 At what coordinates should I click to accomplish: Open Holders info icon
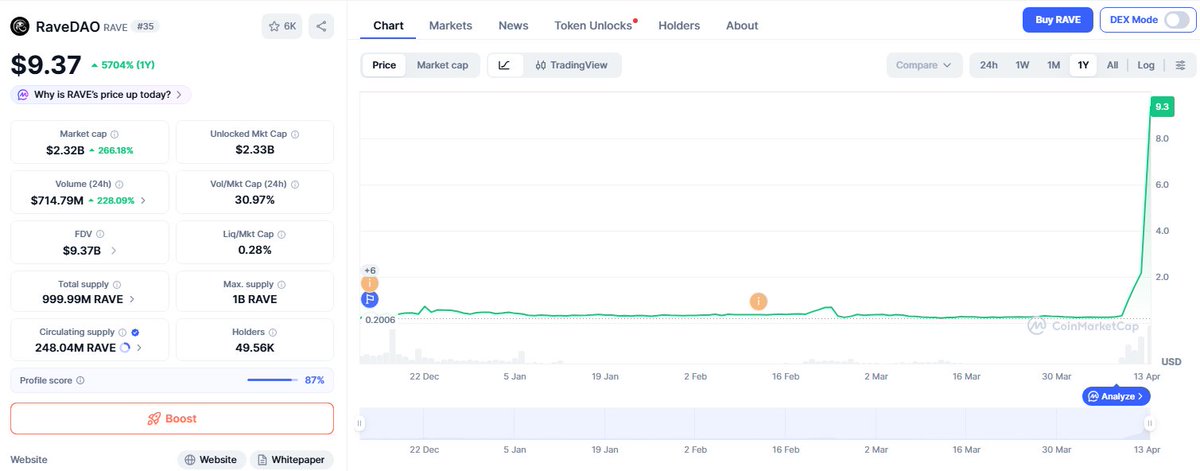pos(275,332)
